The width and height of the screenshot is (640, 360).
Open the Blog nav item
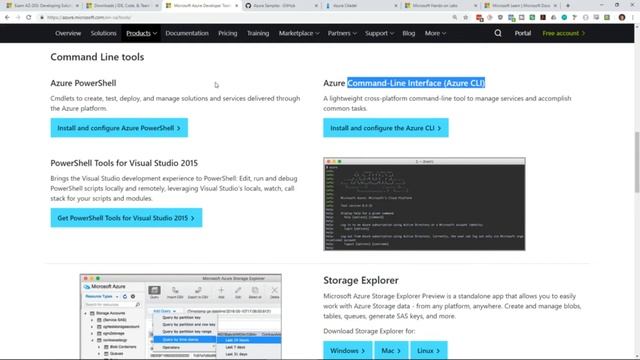(409, 33)
